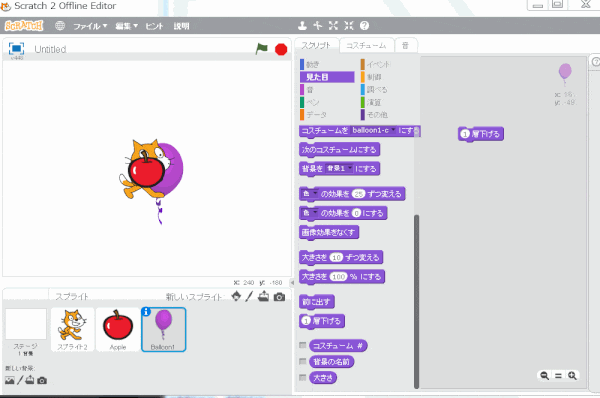The height and width of the screenshot is (398, 600).
Task: Take new sprite from camera icon
Action: click(x=279, y=297)
